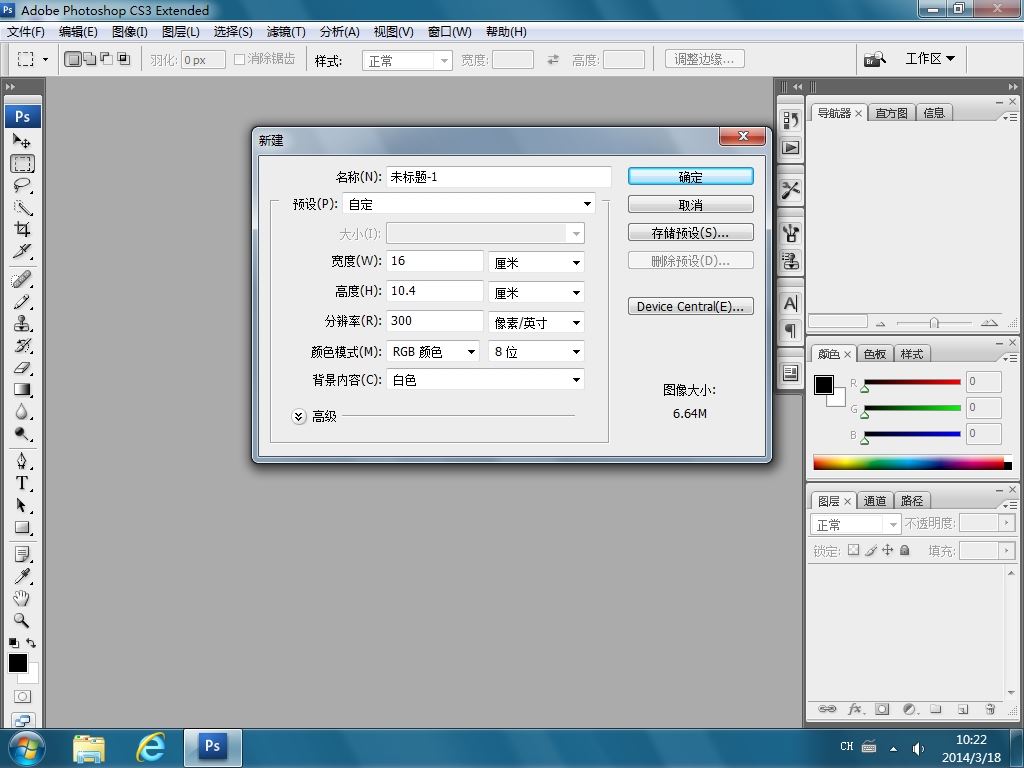Click the 存储预设(S)... button
The image size is (1024, 768).
pos(690,233)
